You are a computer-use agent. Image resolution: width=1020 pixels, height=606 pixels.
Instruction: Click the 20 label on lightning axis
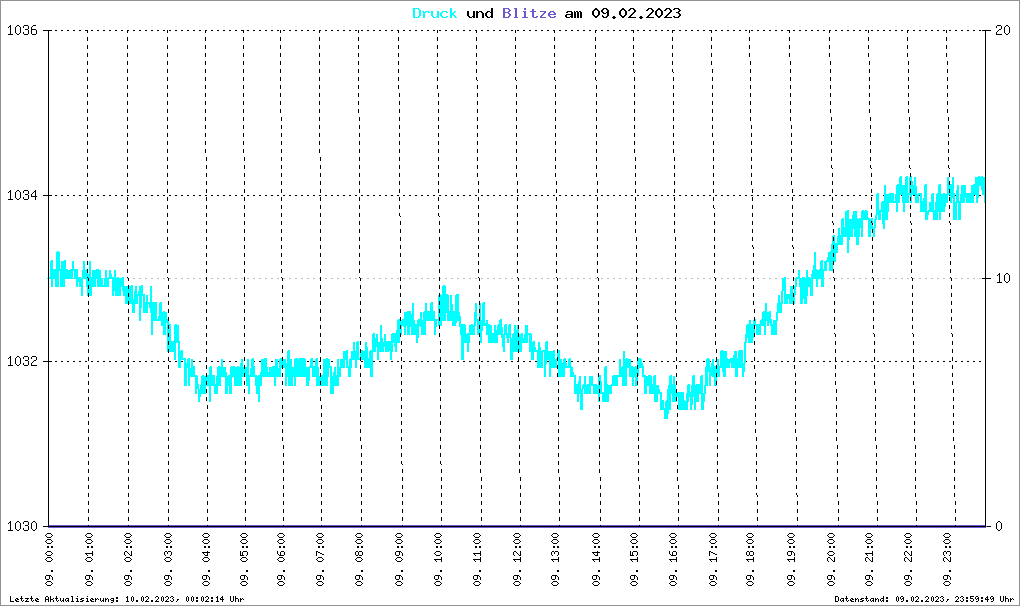[1003, 31]
